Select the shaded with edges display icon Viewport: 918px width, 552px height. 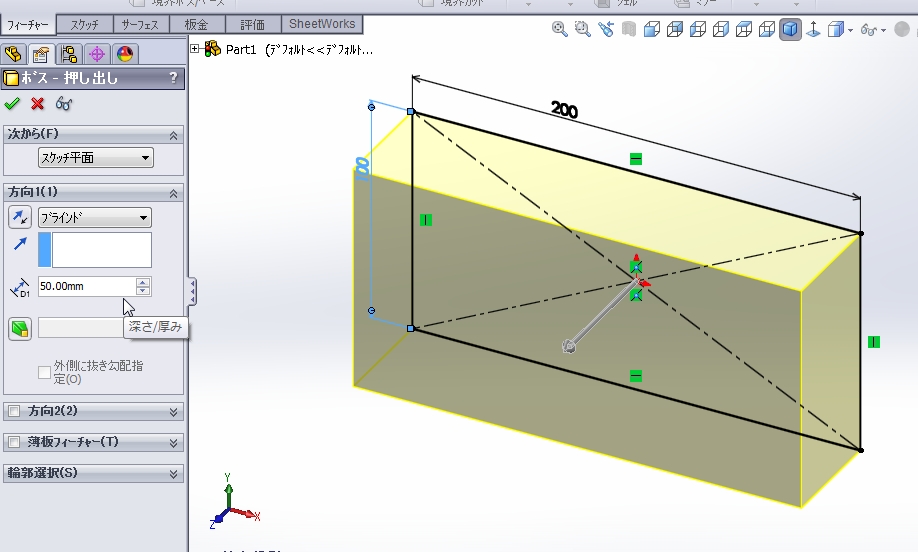[791, 31]
